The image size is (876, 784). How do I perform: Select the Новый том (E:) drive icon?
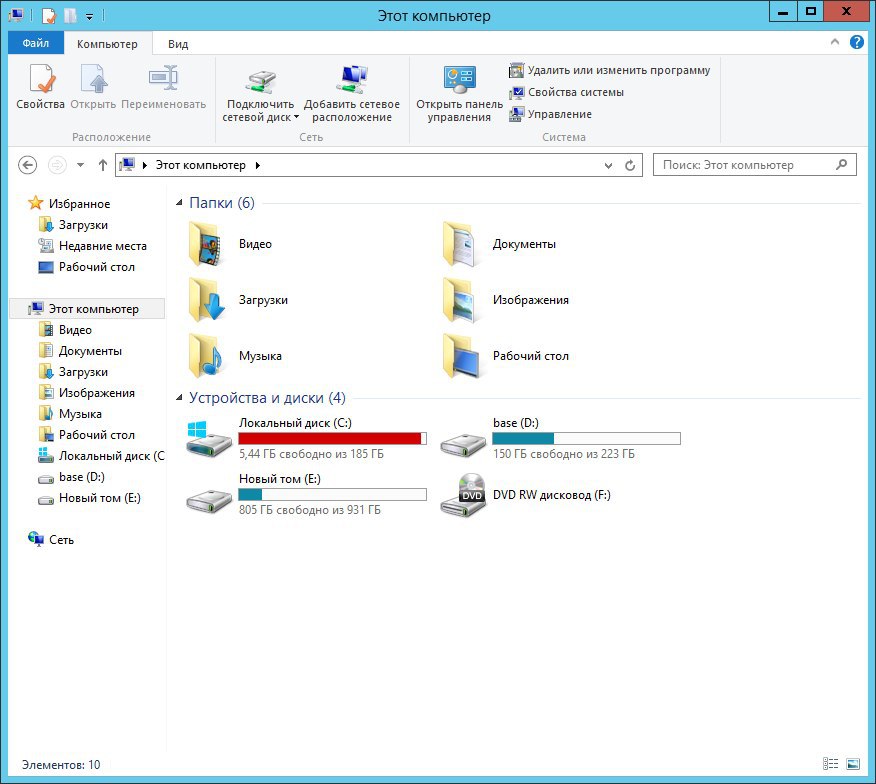click(x=208, y=500)
